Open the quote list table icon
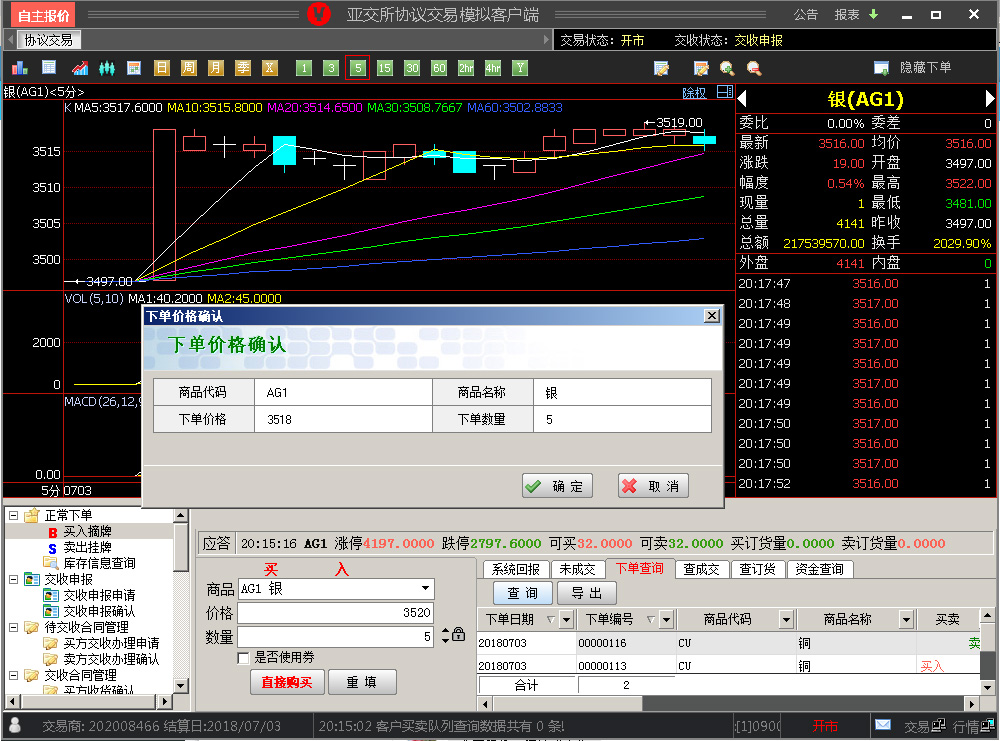The width and height of the screenshot is (1000, 741). 48,68
